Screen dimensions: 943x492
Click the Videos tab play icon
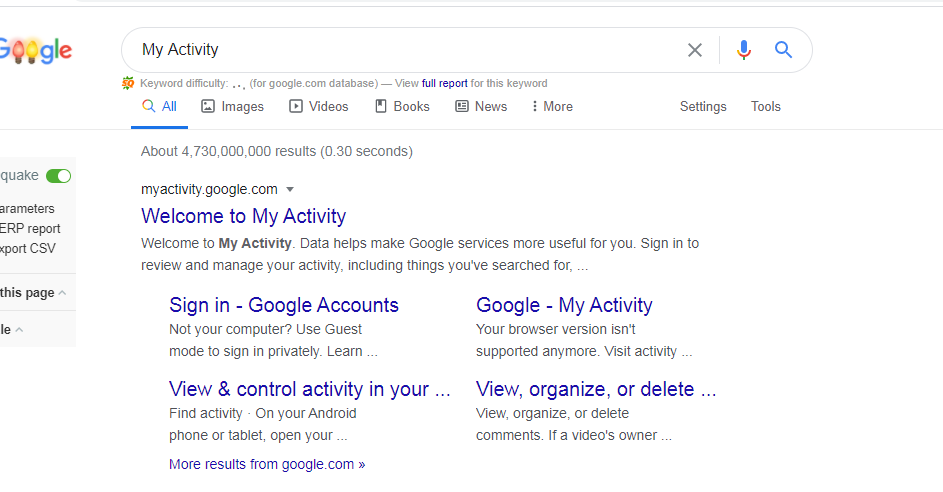pos(296,106)
